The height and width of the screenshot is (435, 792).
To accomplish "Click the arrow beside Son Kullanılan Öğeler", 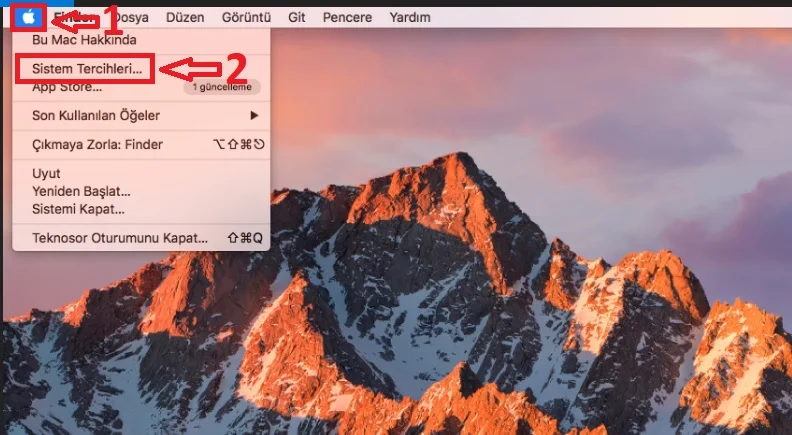I will pos(254,115).
